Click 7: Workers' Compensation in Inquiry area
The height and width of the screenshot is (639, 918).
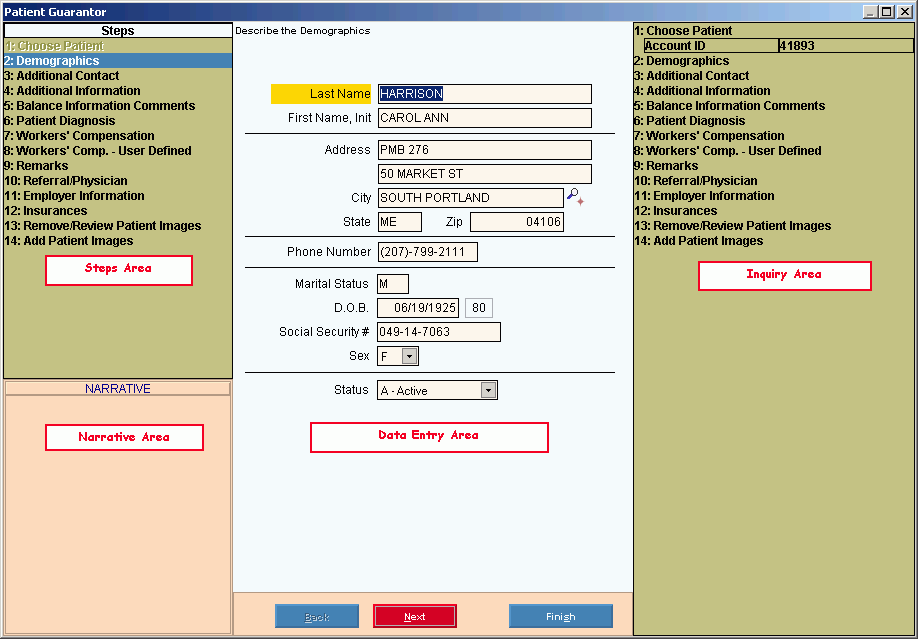pos(709,136)
